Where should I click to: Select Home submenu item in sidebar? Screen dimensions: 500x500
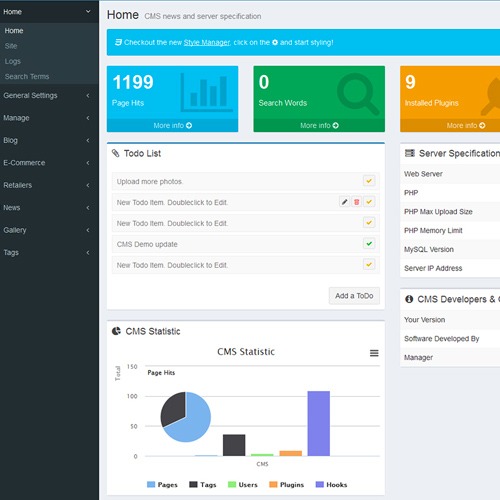pyautogui.click(x=14, y=31)
